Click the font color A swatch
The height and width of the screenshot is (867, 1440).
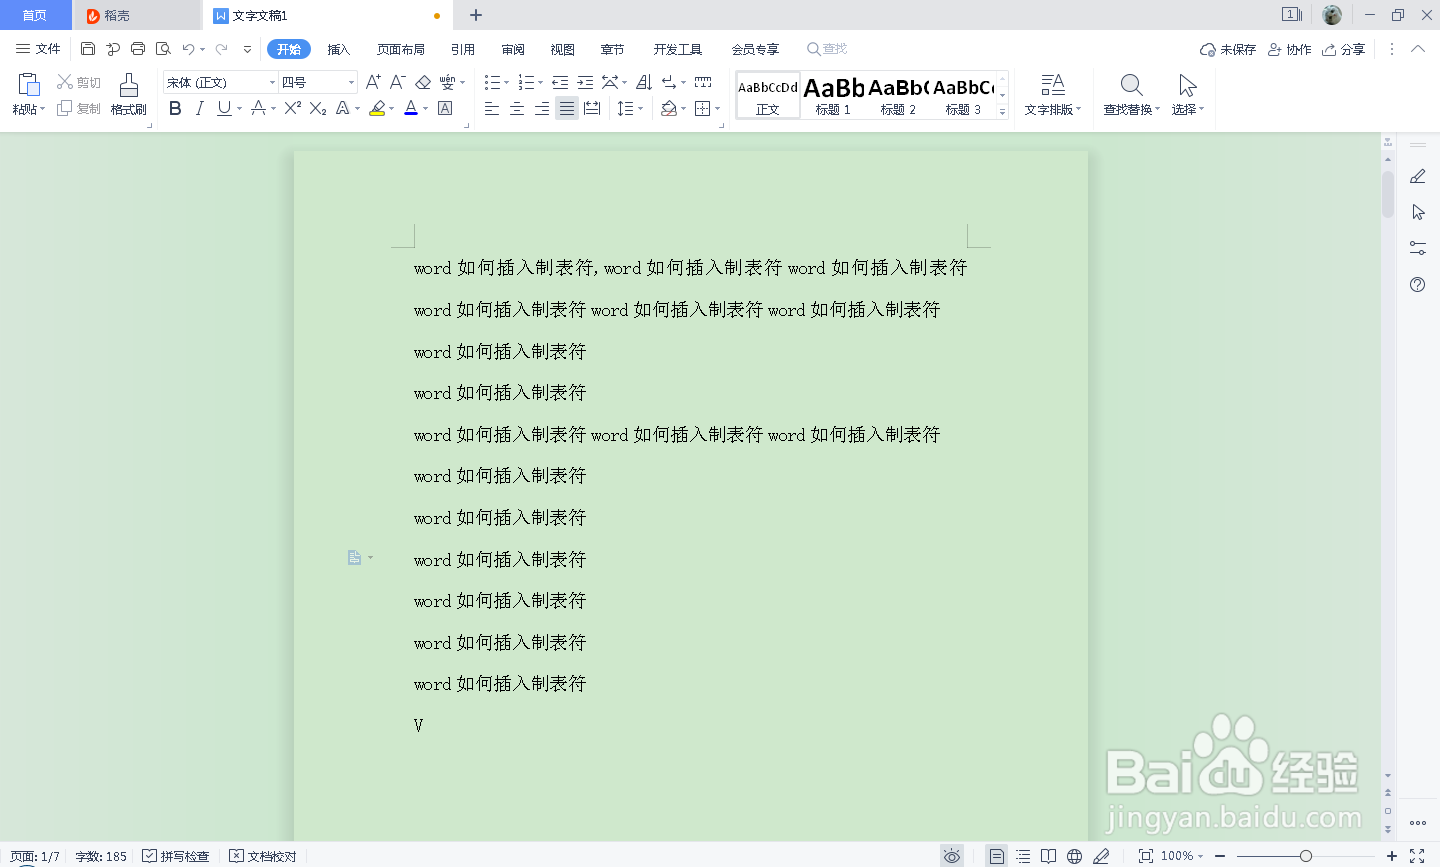pos(410,108)
